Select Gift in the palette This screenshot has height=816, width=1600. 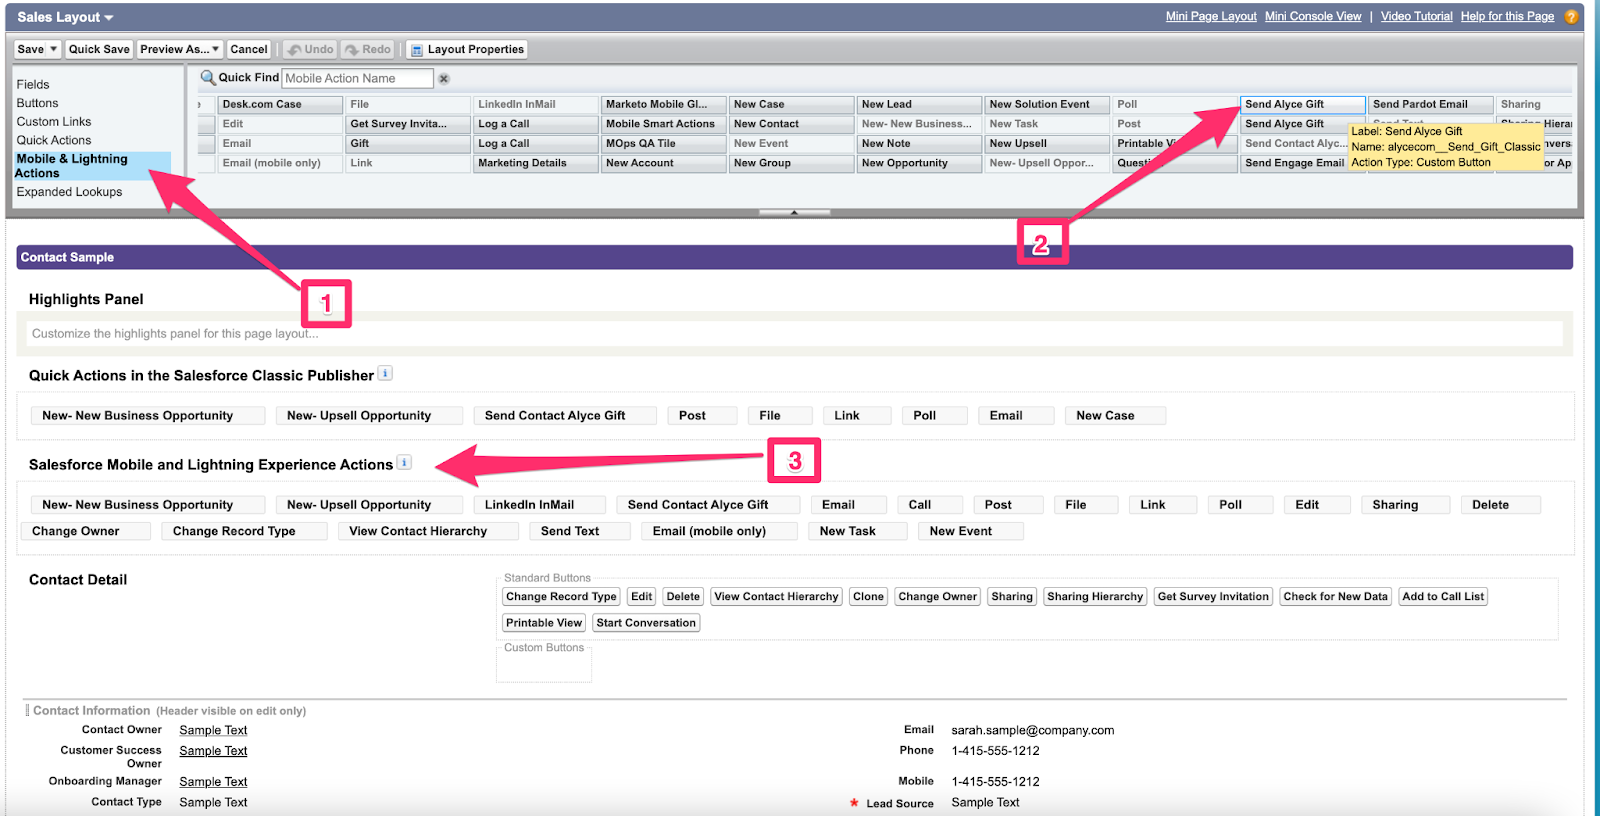pyautogui.click(x=408, y=144)
